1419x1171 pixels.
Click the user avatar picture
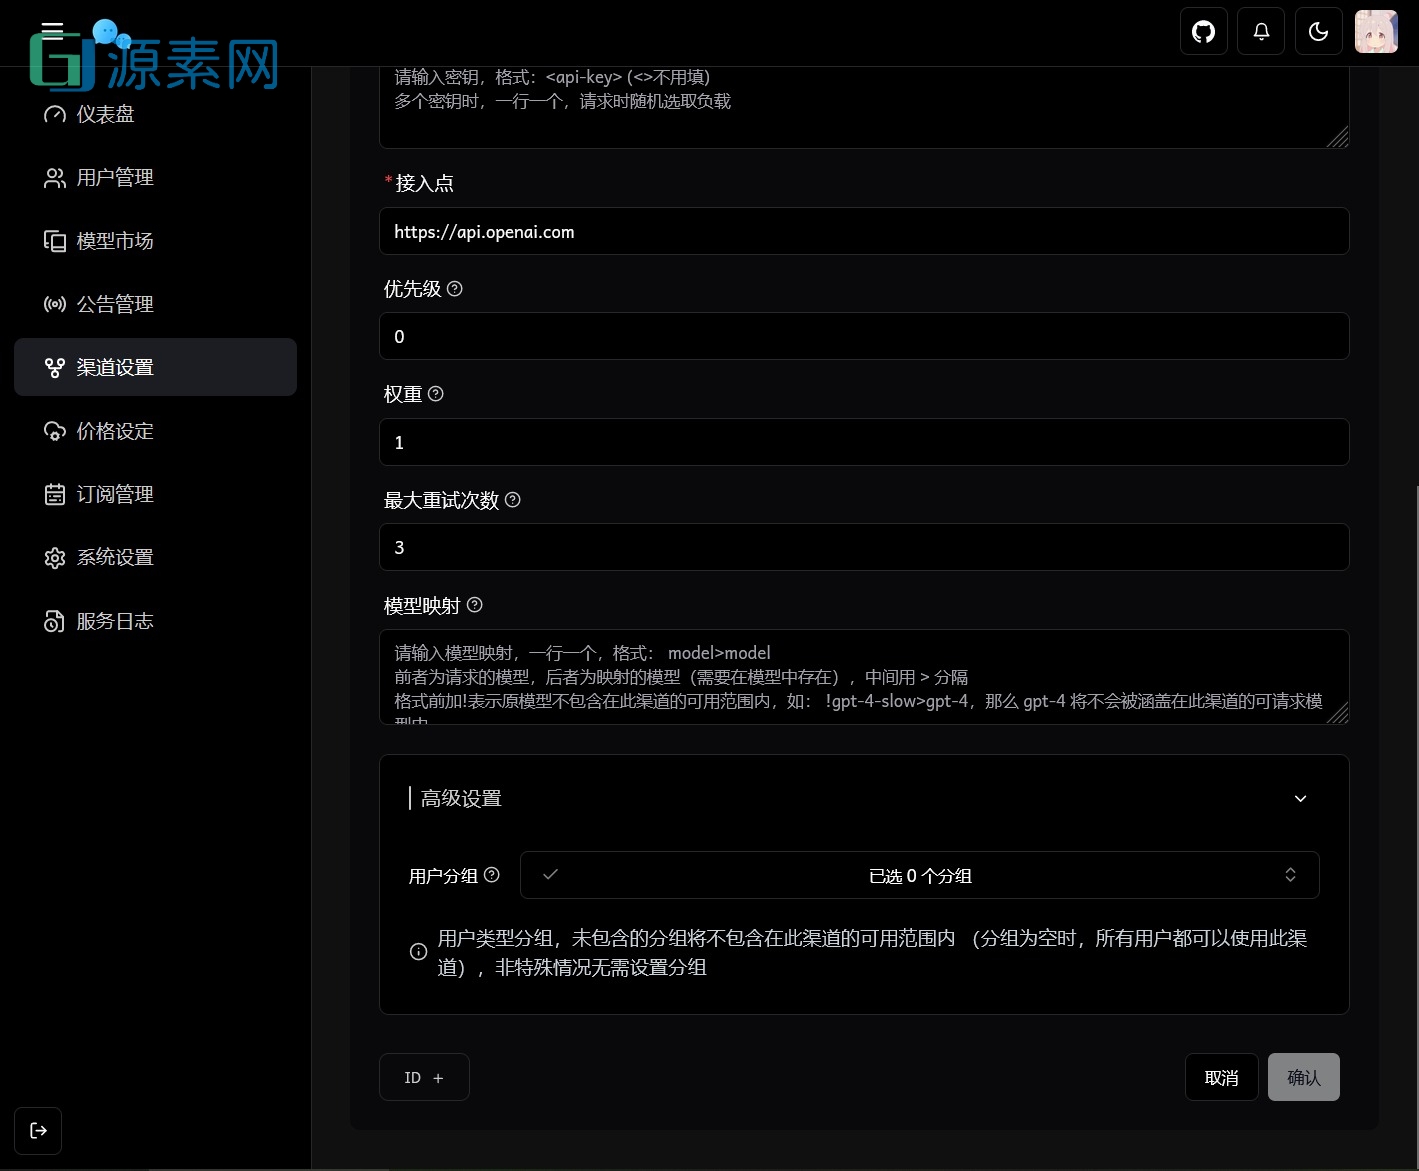tap(1375, 31)
